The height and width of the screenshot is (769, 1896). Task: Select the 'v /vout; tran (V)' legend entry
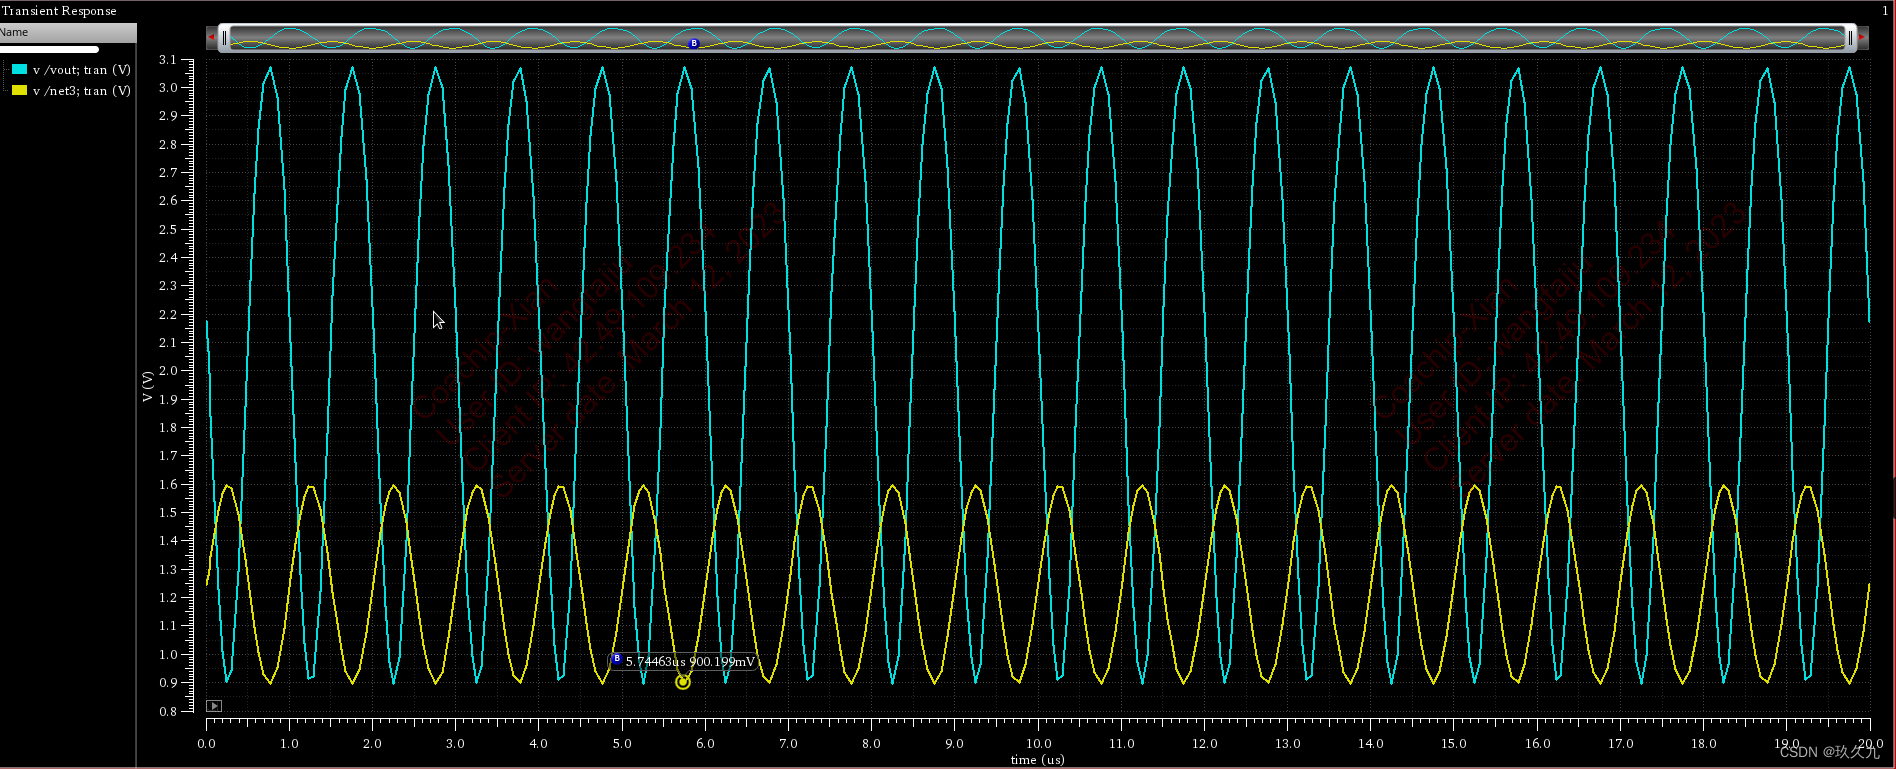(x=81, y=70)
